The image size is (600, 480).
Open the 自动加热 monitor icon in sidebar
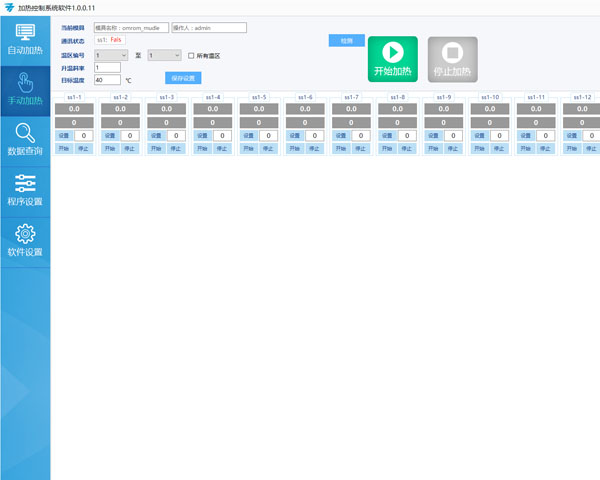click(25, 33)
